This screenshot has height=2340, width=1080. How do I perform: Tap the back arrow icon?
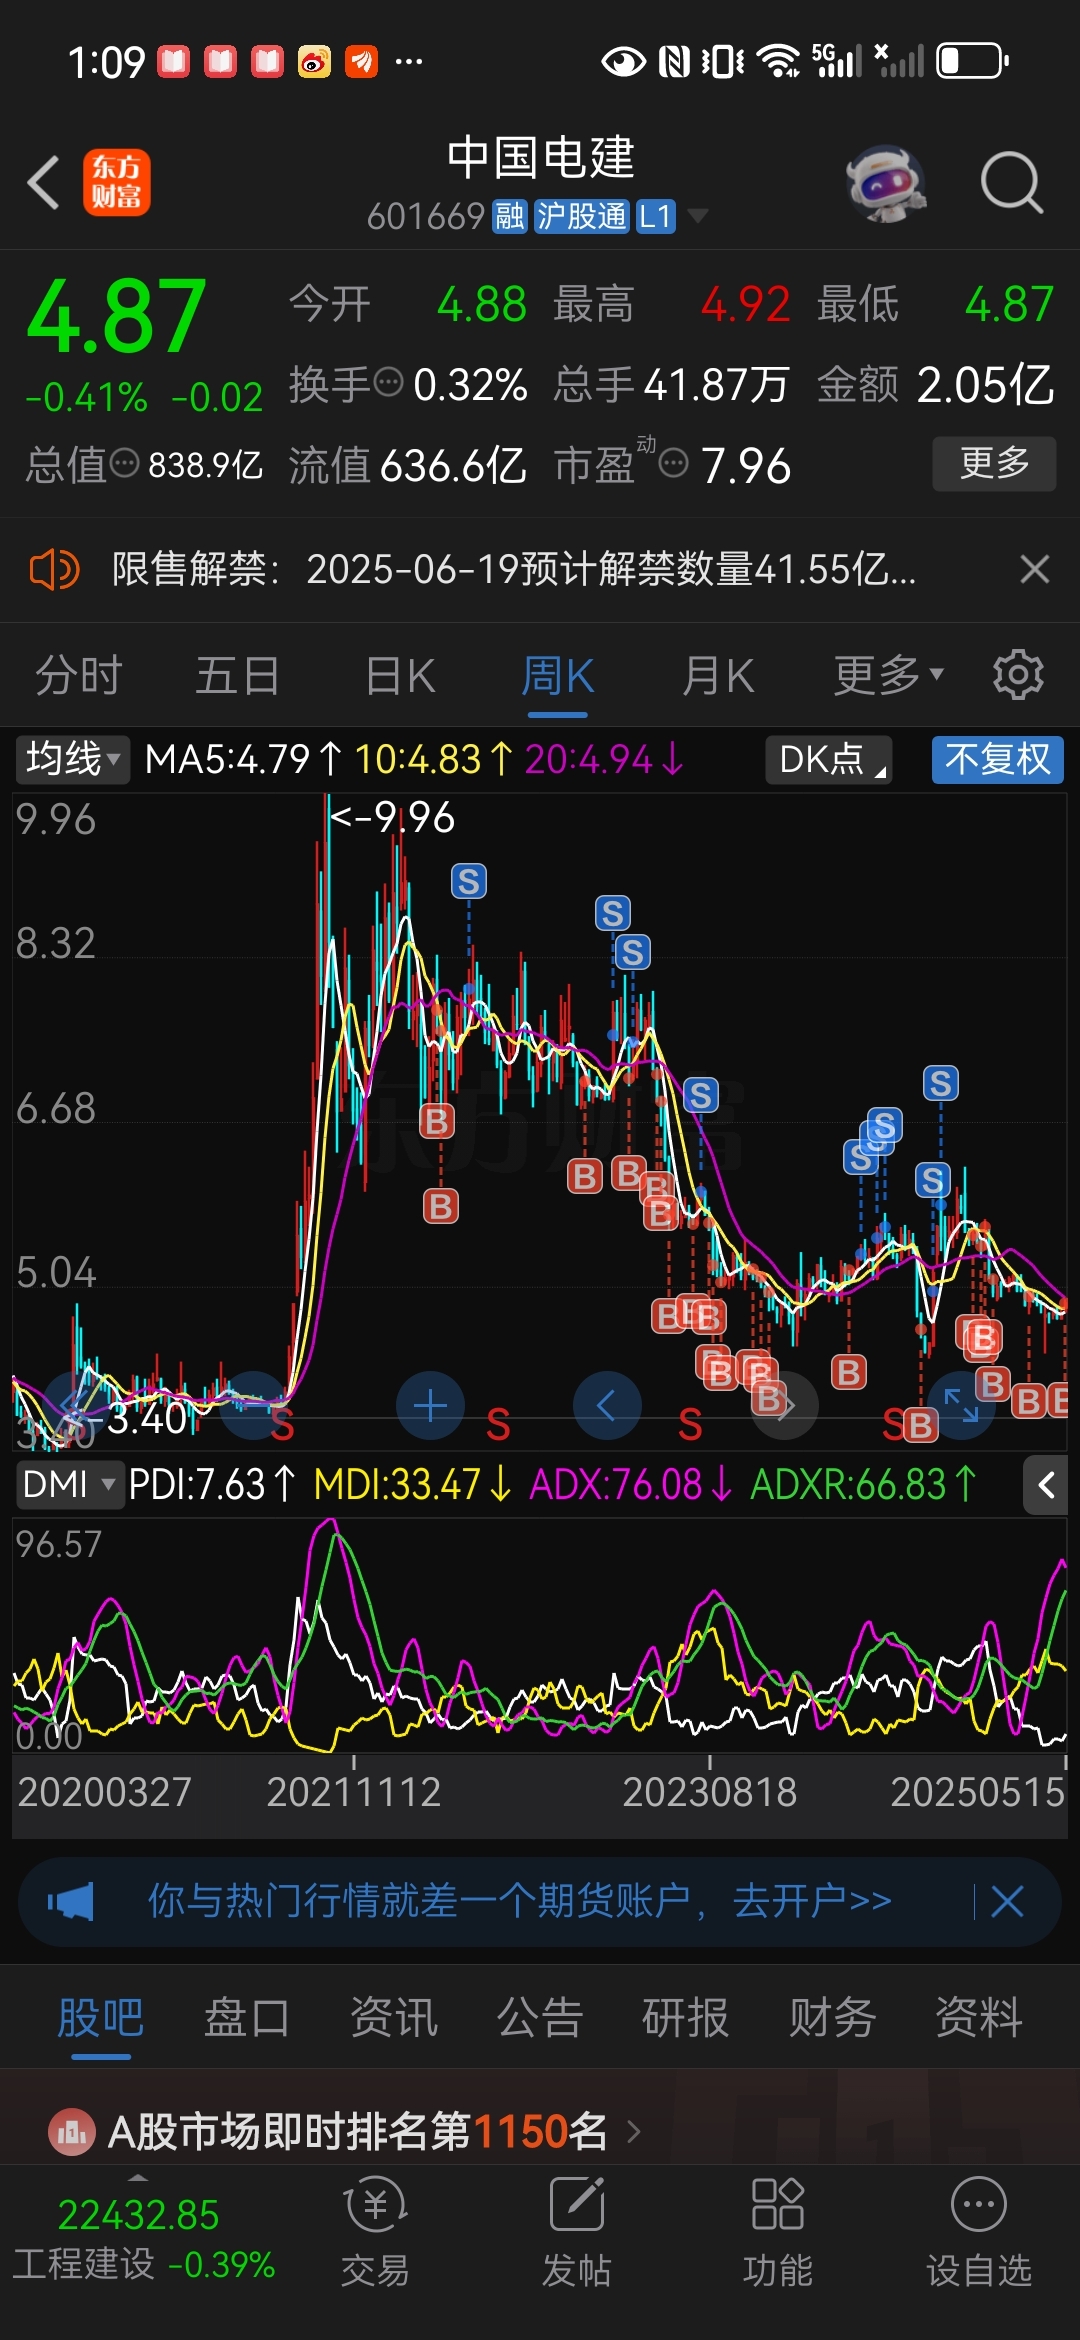[x=44, y=183]
